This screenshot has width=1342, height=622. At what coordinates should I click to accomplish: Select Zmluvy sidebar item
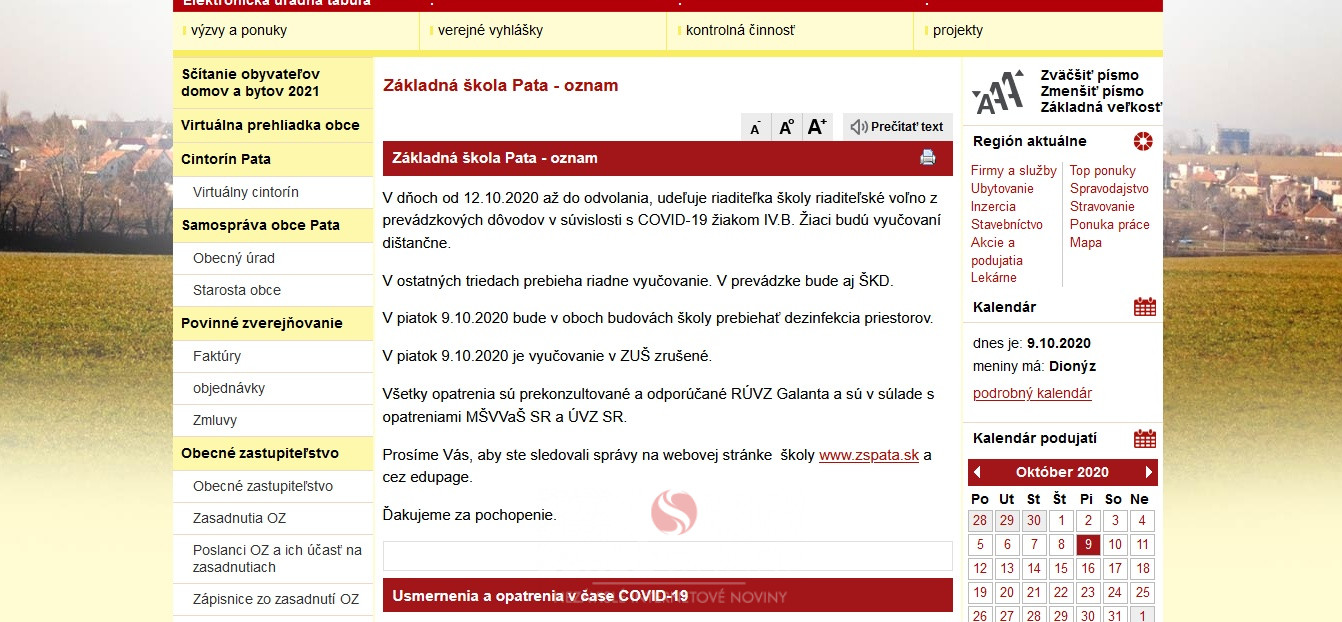(x=273, y=420)
